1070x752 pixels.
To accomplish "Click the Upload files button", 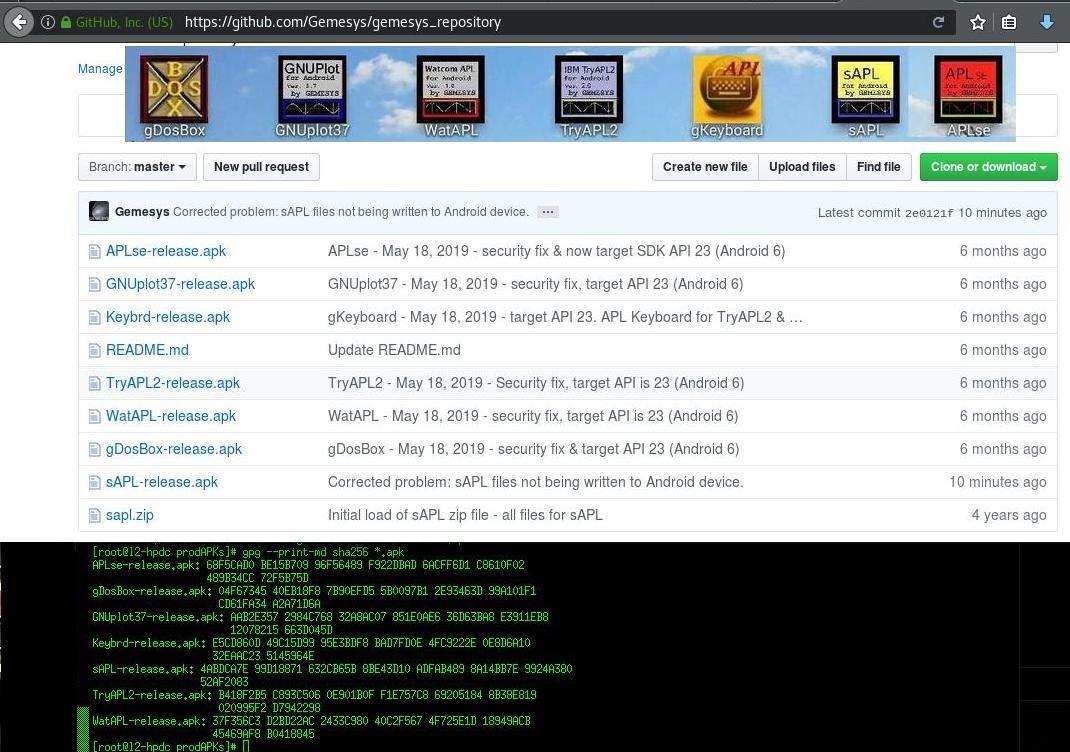I will point(802,167).
